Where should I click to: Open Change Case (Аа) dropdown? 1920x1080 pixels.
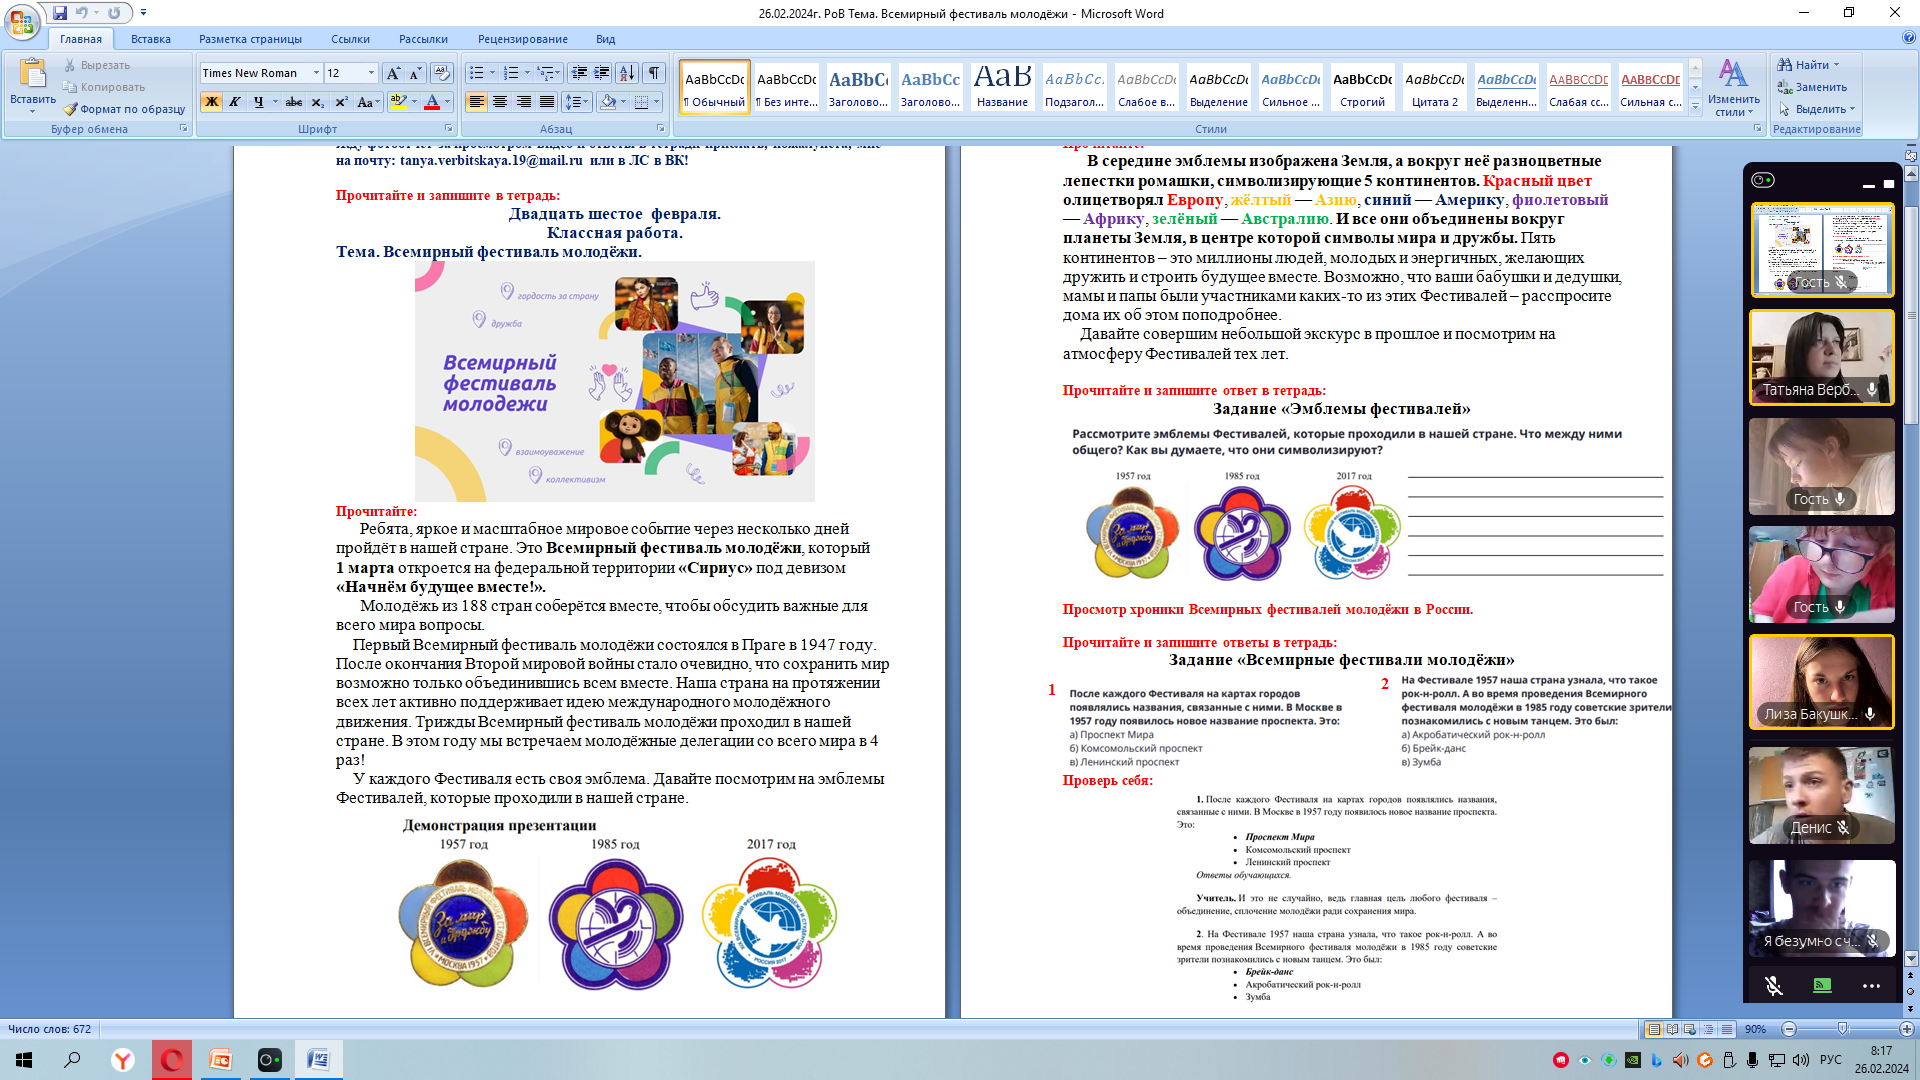pyautogui.click(x=366, y=102)
